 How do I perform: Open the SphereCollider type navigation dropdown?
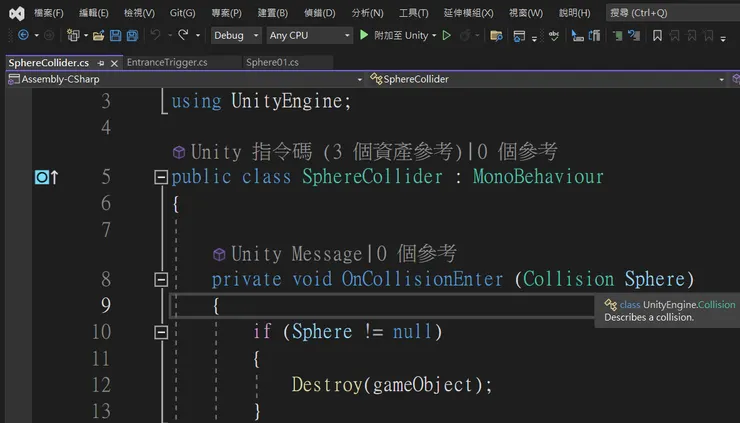(547, 79)
